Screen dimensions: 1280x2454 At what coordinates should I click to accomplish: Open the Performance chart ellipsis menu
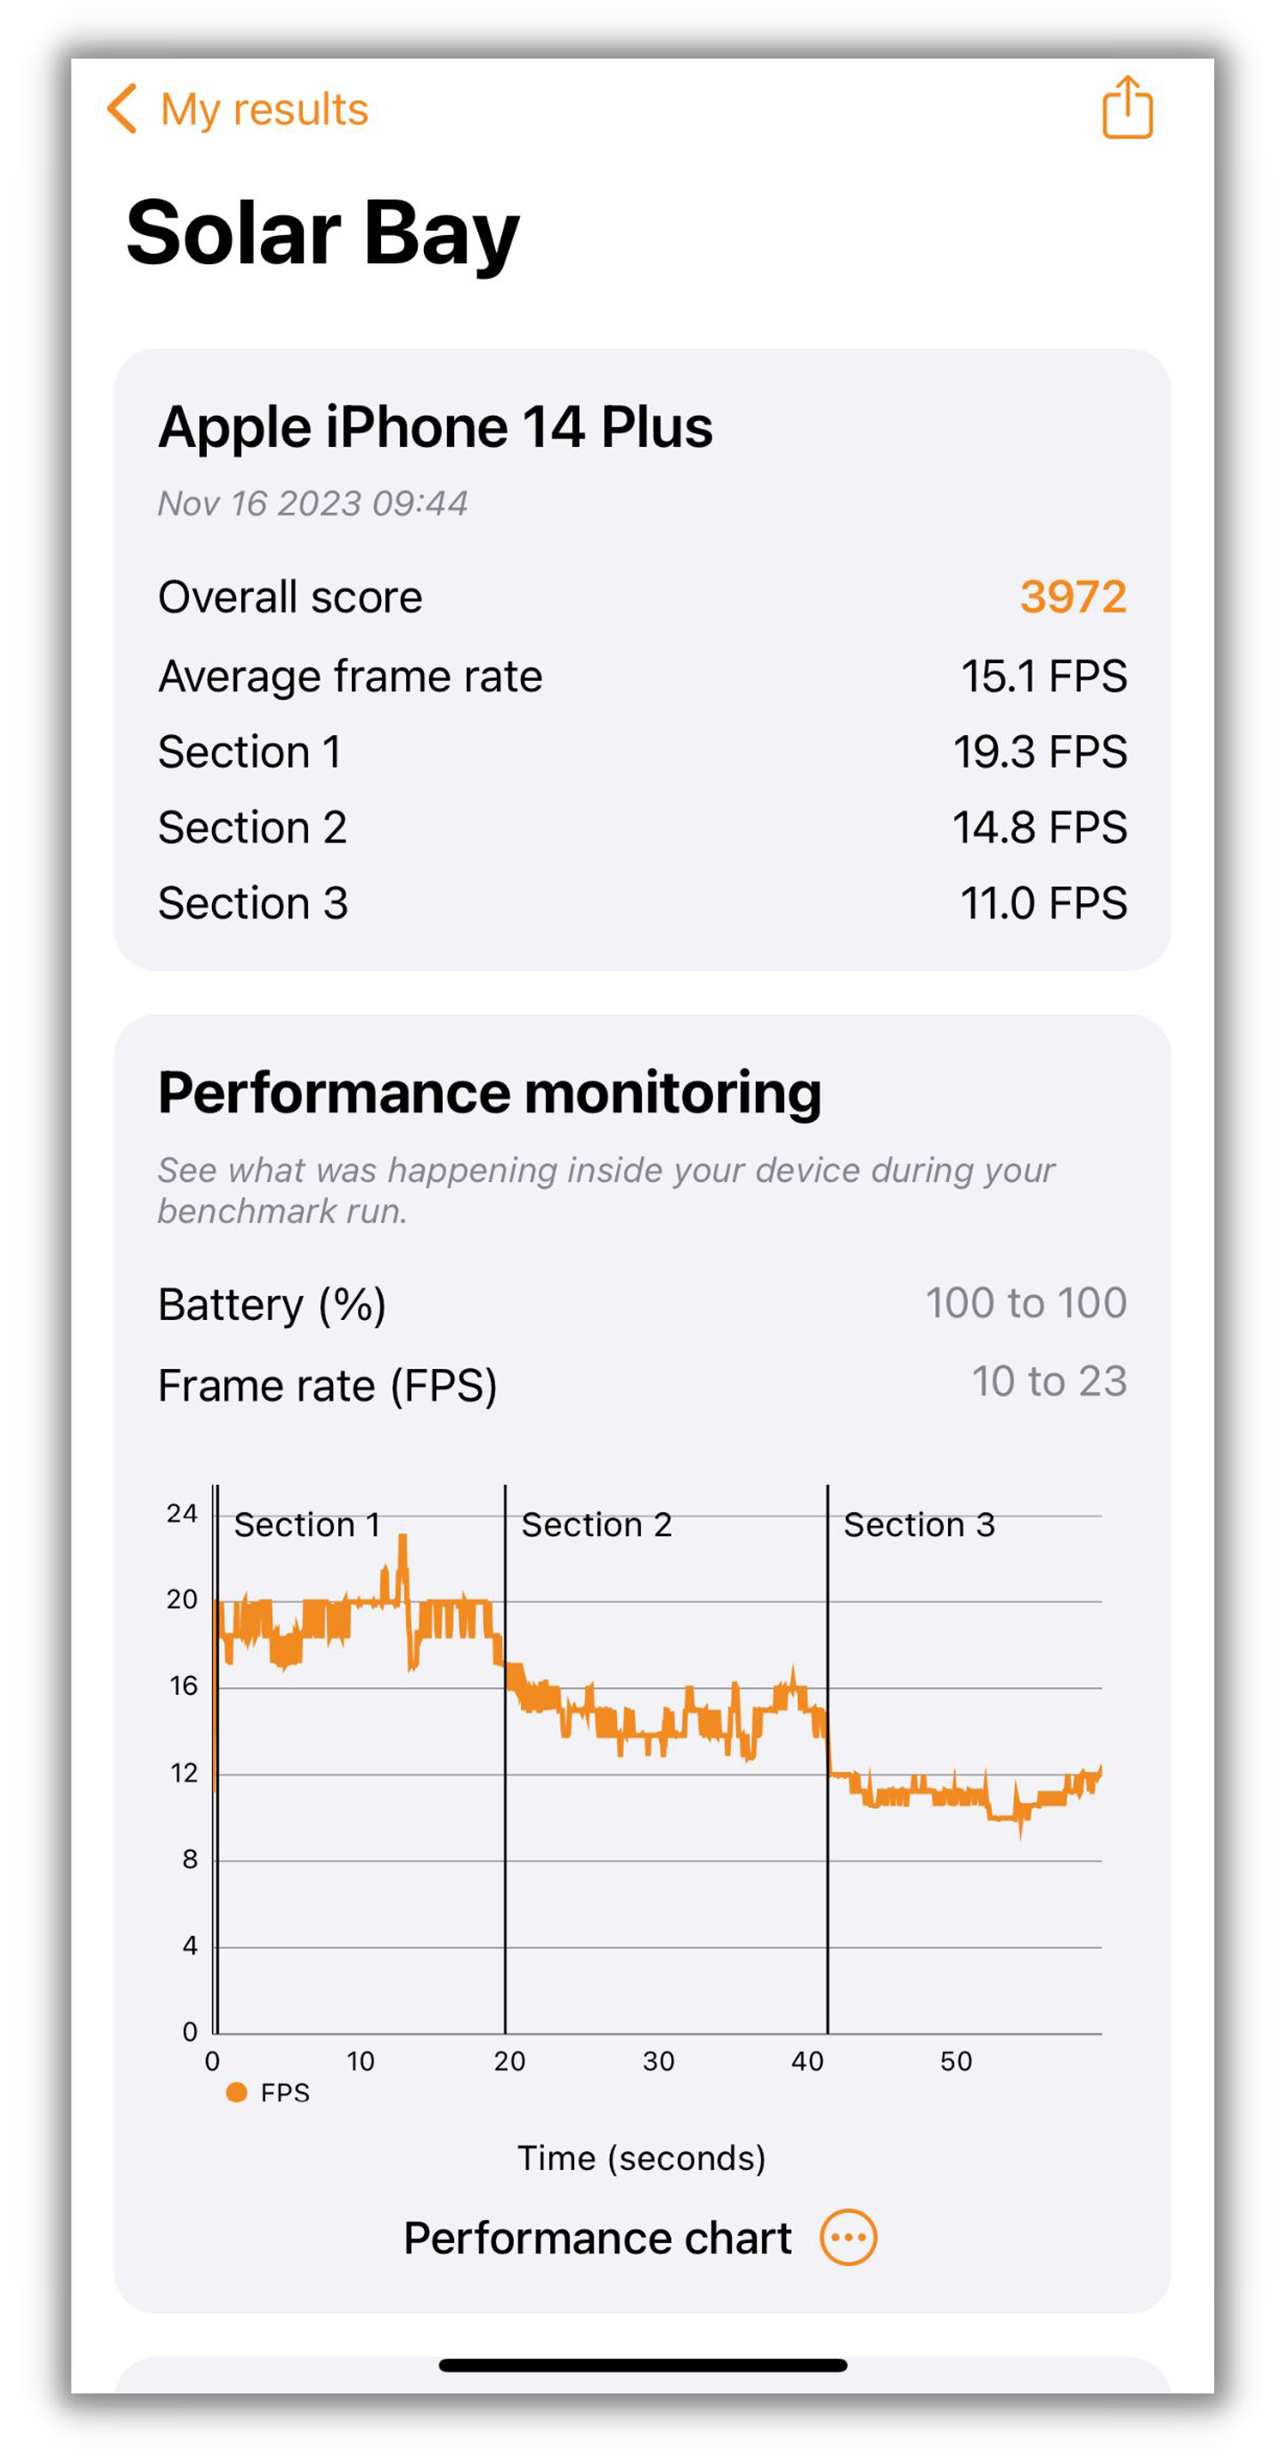pyautogui.click(x=848, y=2238)
